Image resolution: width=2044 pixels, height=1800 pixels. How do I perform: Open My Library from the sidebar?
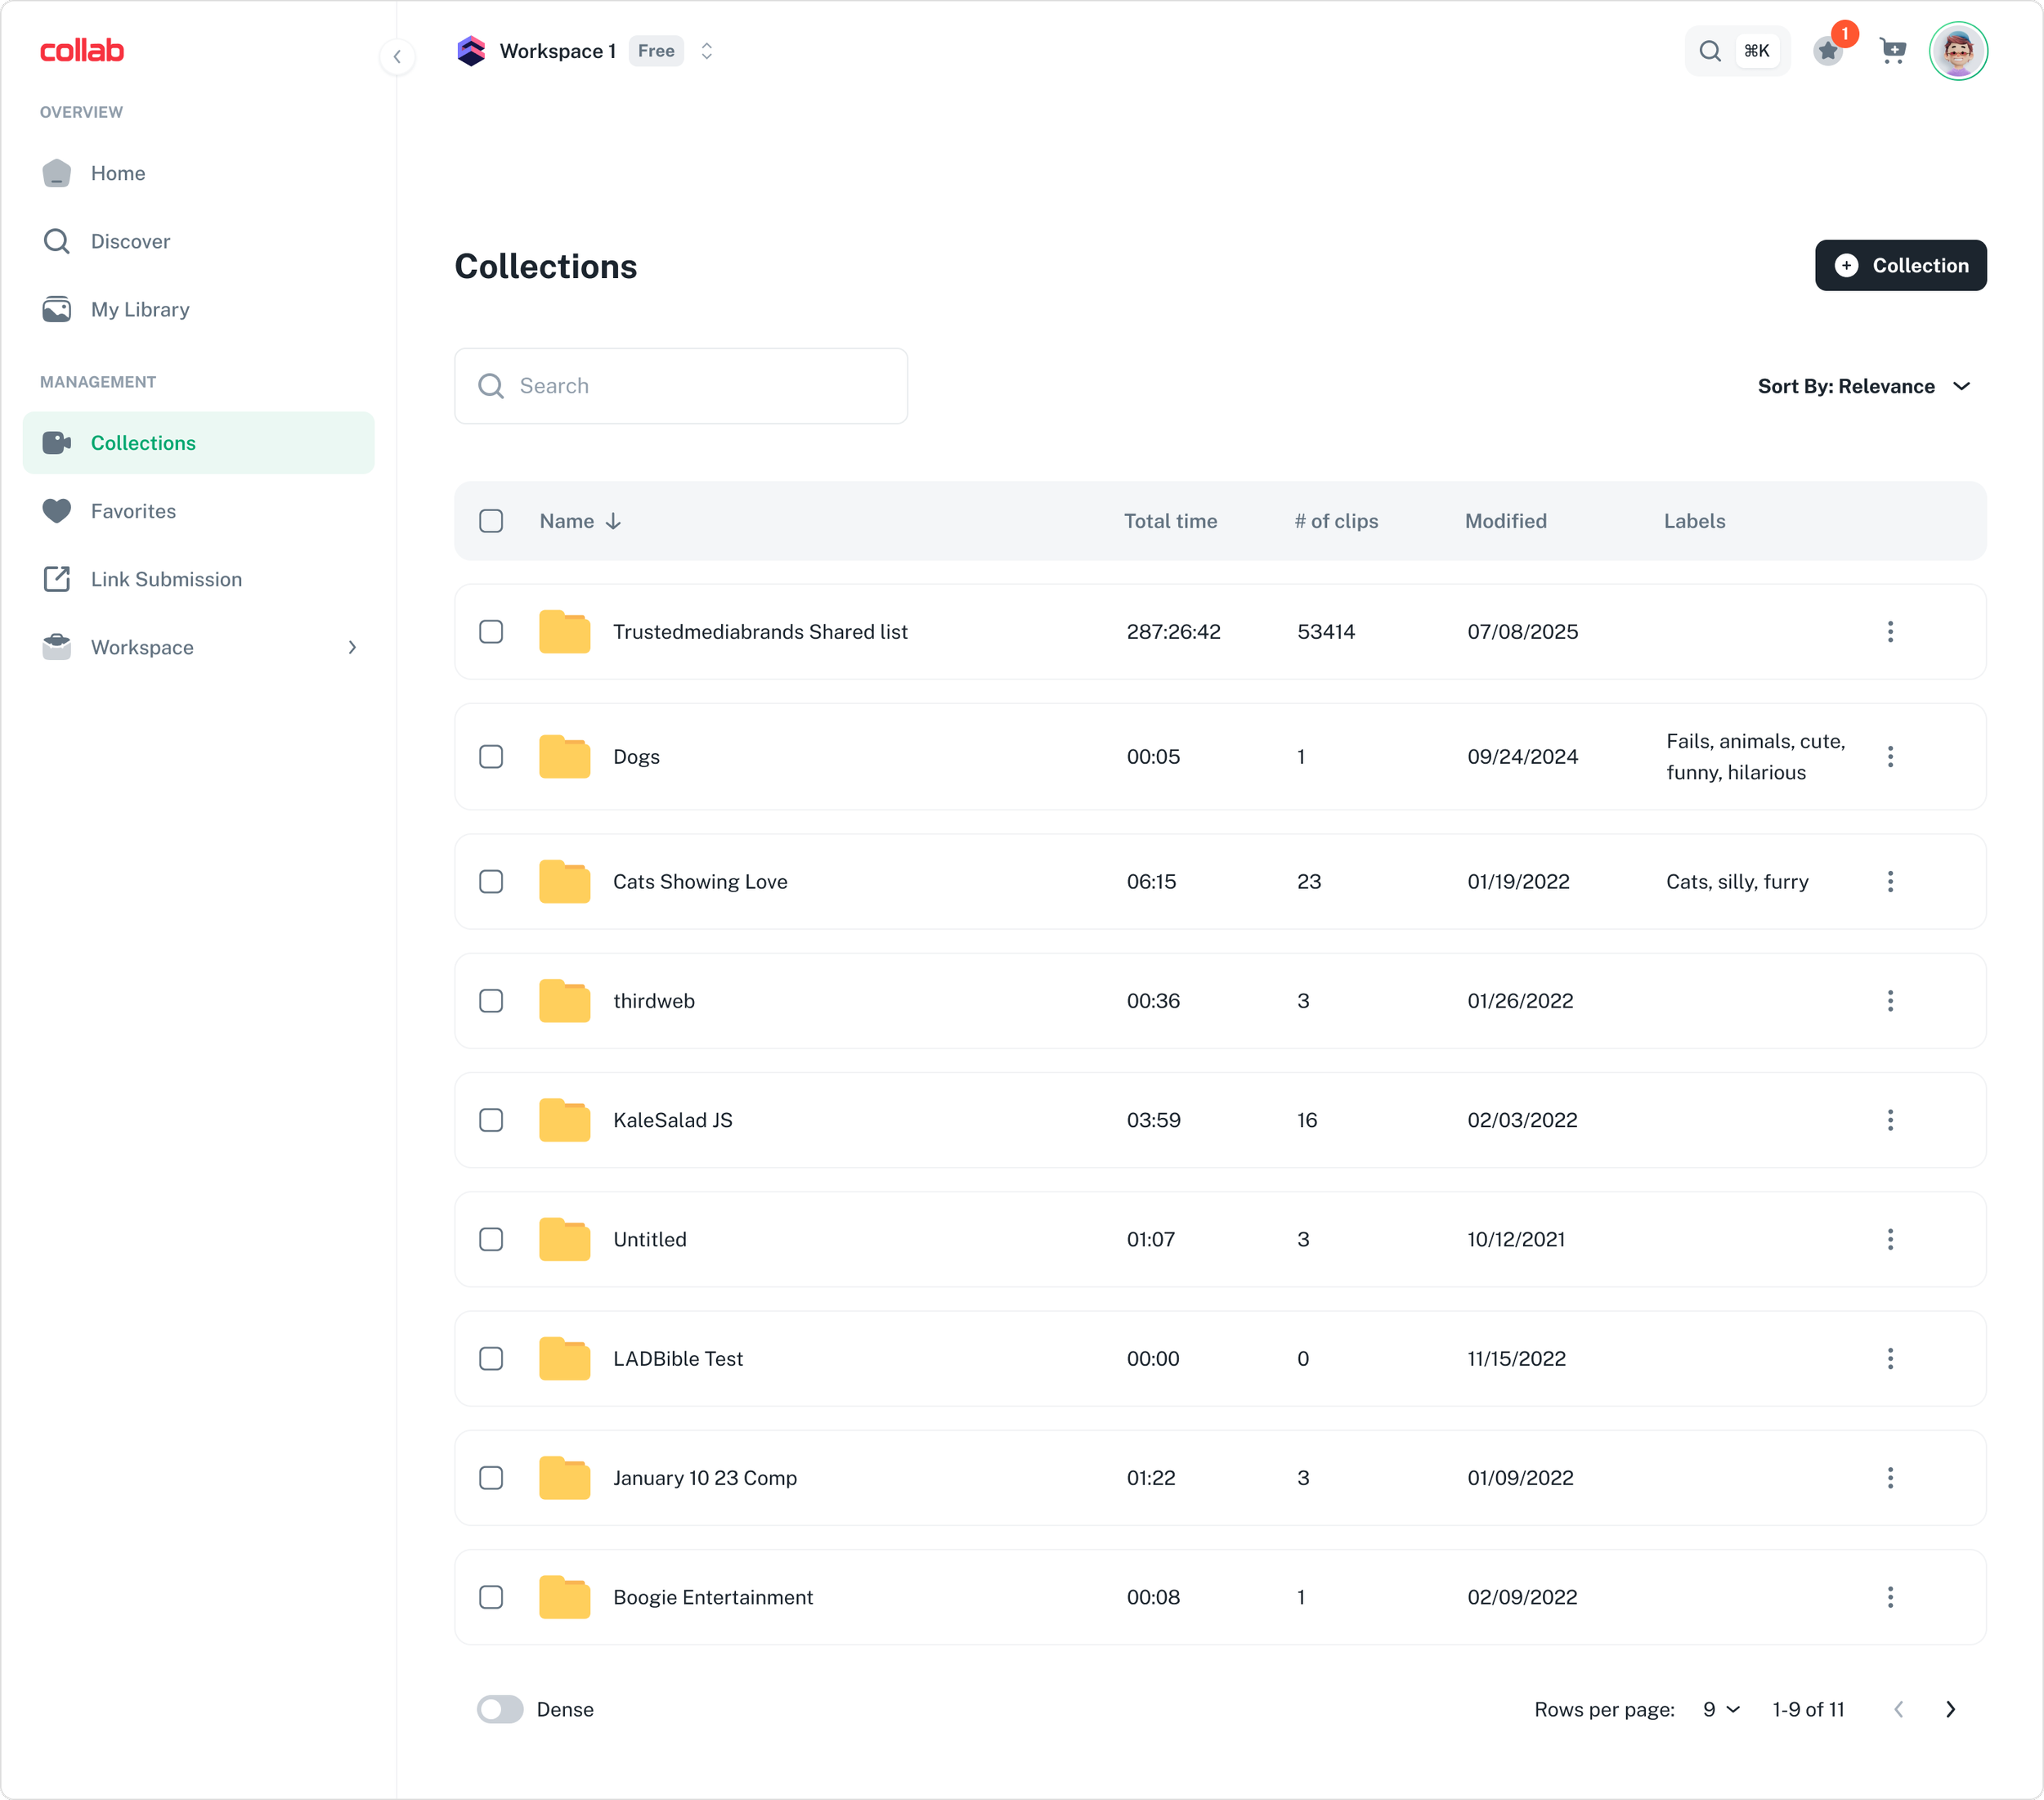[140, 310]
